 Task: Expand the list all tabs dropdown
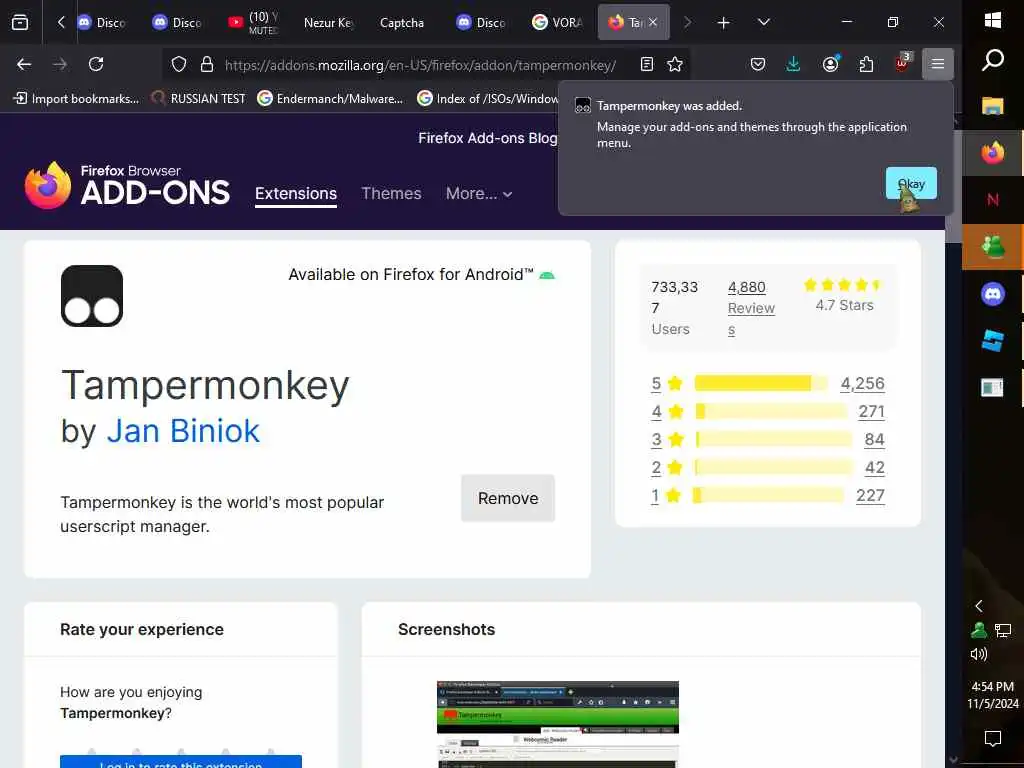pyautogui.click(x=763, y=22)
